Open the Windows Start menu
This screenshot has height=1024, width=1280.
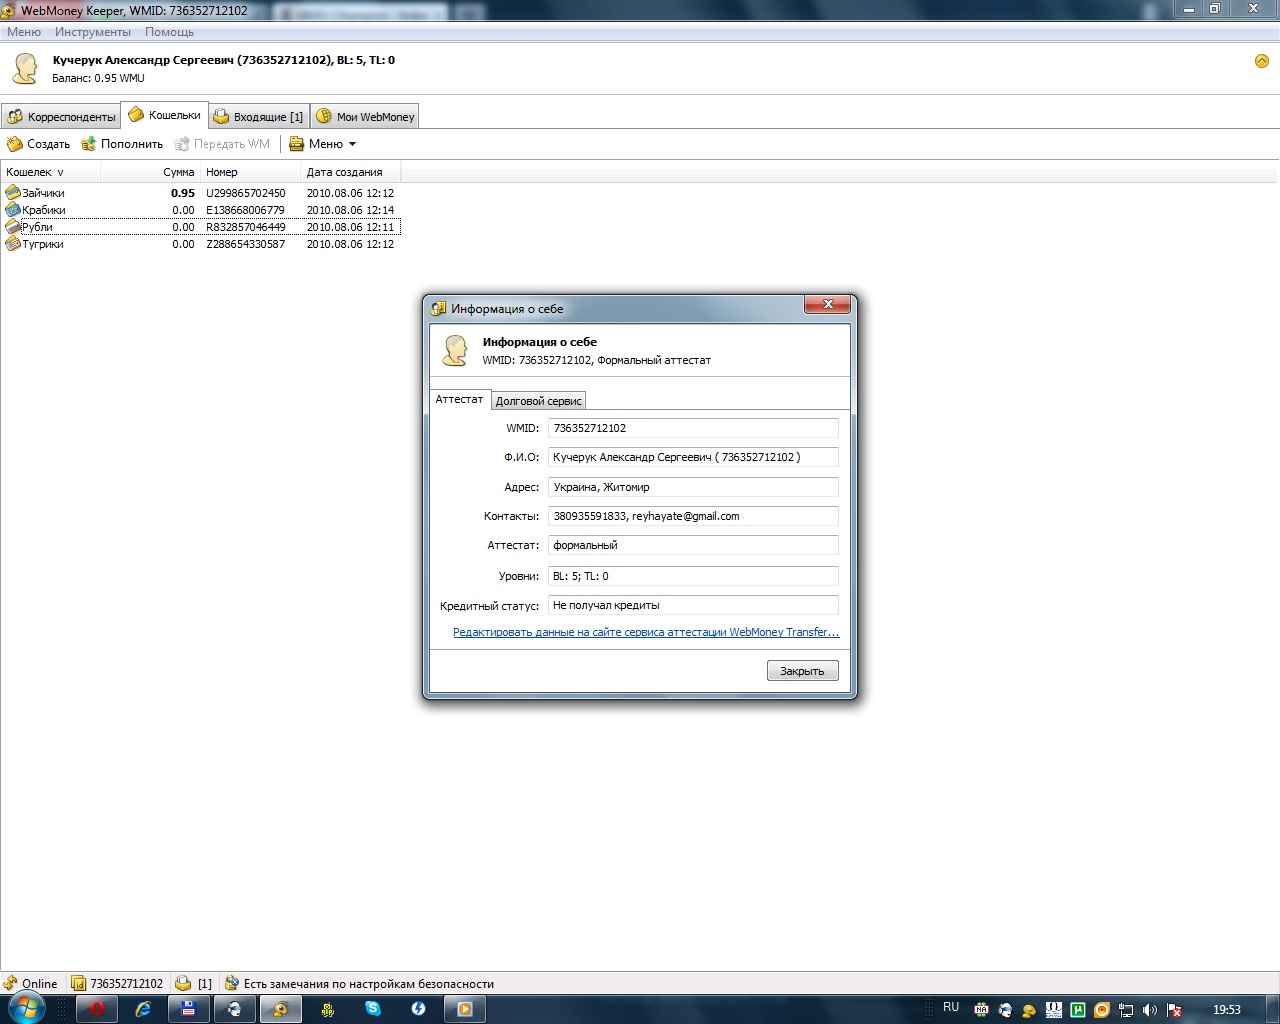click(25, 1008)
